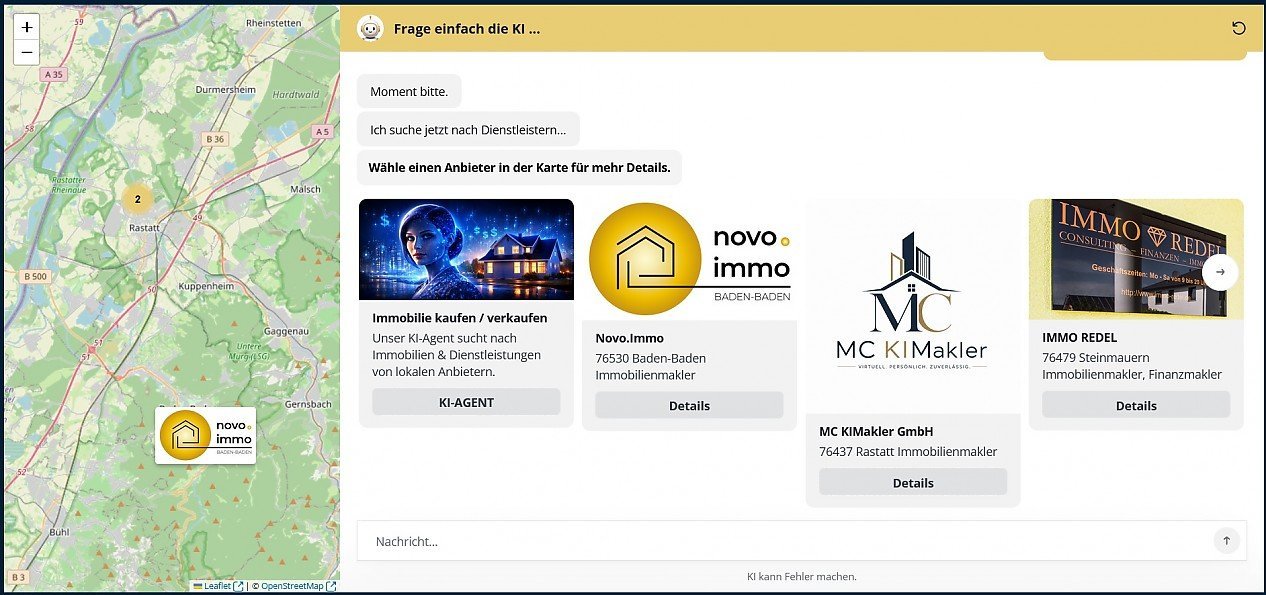Click the 'Novo.Immo' card title
This screenshot has width=1266, height=595.
tap(629, 338)
